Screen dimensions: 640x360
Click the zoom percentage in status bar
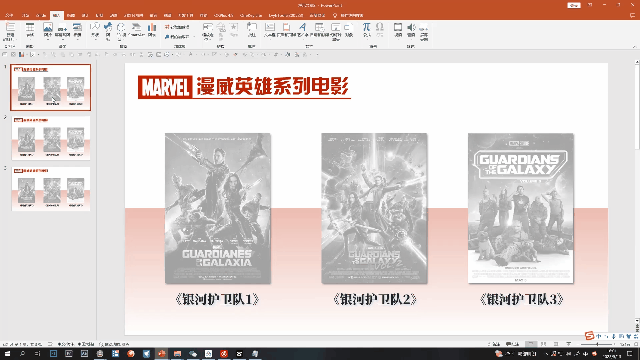(625, 344)
